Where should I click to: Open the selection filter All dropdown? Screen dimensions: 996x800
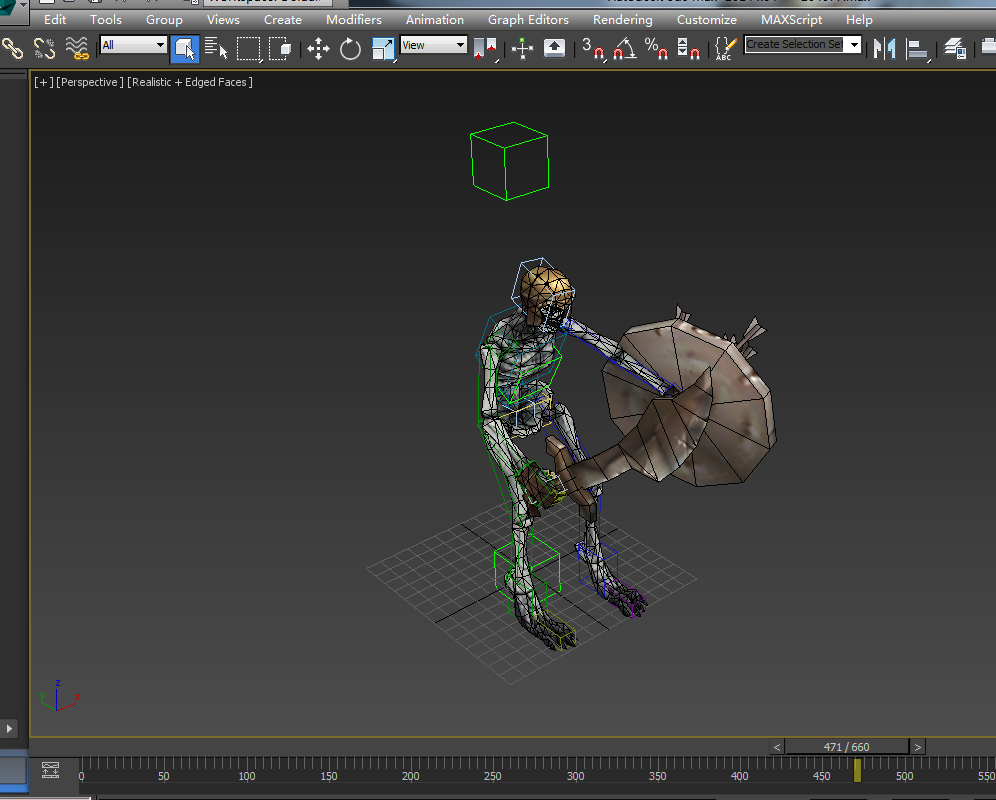(133, 45)
